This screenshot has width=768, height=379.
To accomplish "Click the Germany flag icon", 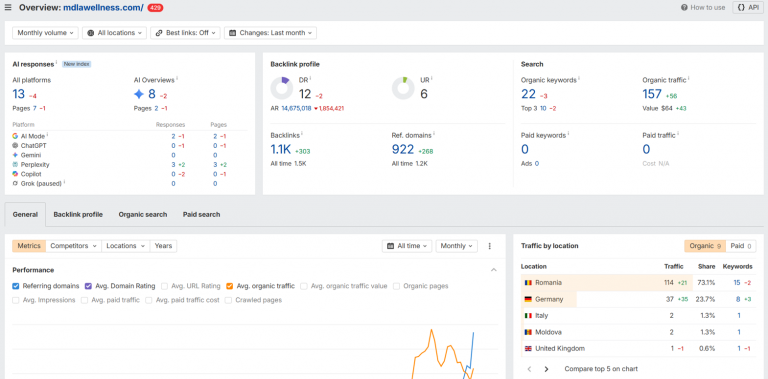I will point(528,299).
